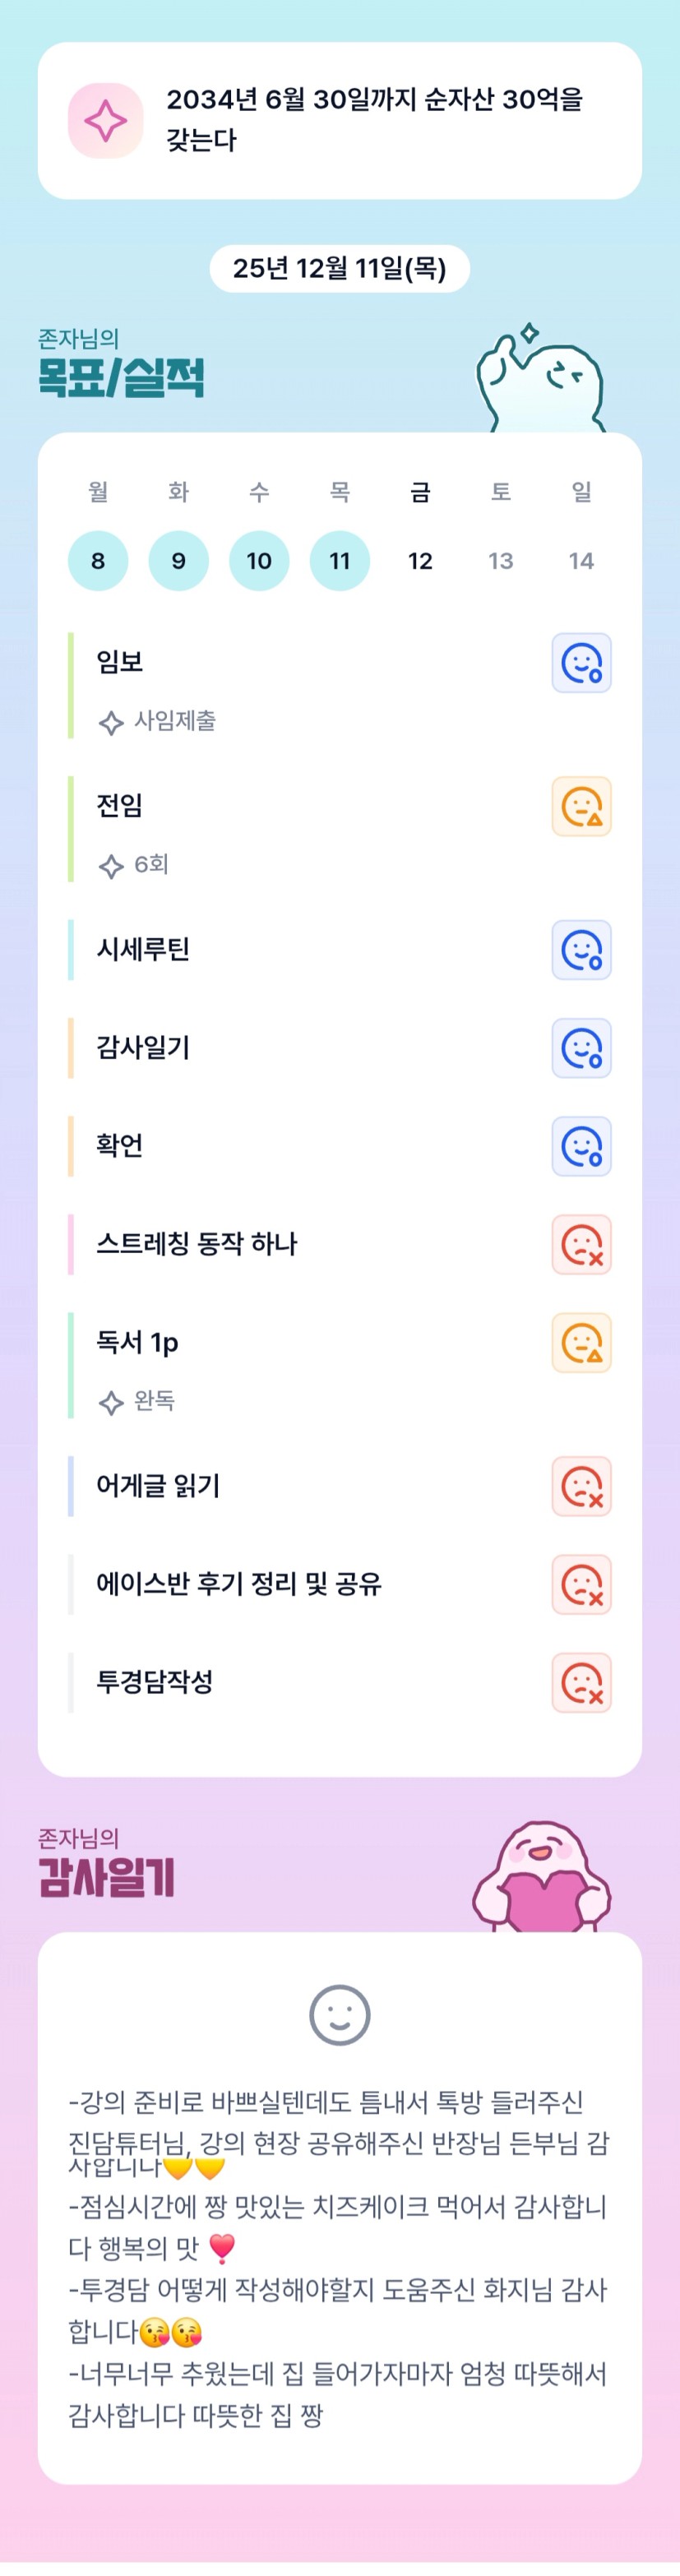This screenshot has width=680, height=2576.
Task: Open the 2034 net worth goal card
Action: [374, 120]
